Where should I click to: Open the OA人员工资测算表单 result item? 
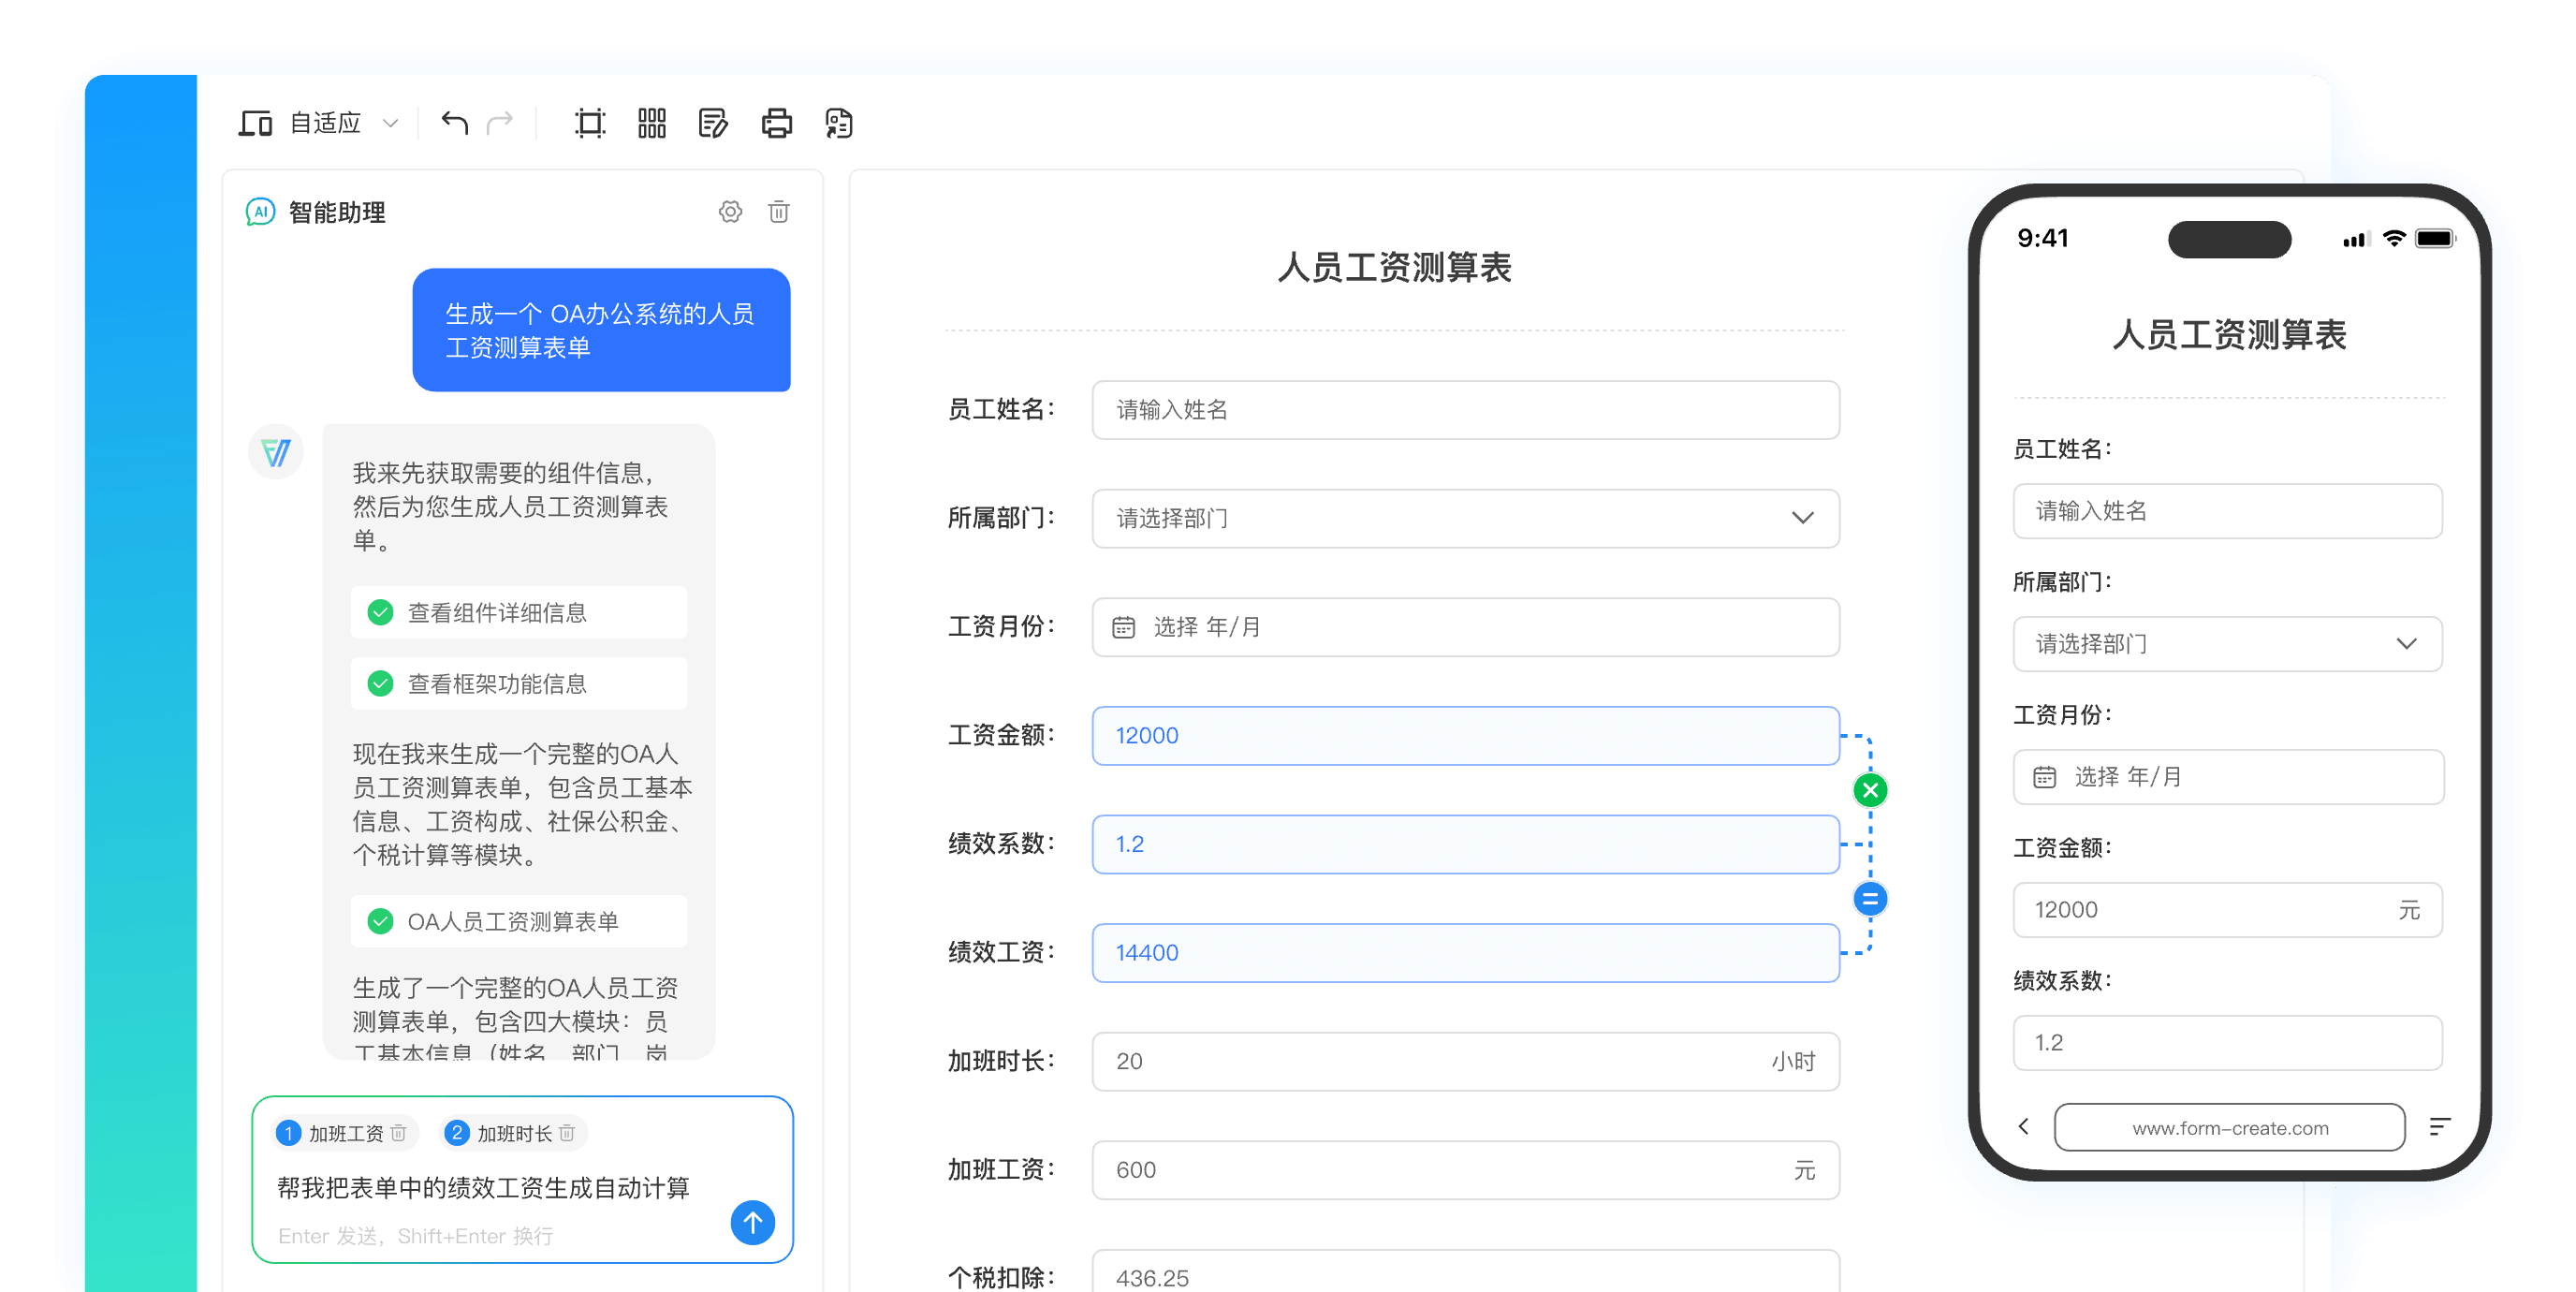pyautogui.click(x=519, y=920)
